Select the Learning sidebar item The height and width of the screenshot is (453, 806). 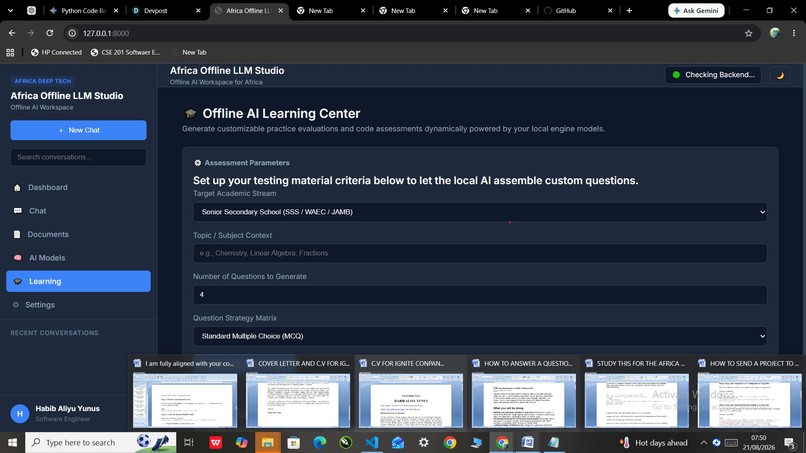pyautogui.click(x=78, y=281)
